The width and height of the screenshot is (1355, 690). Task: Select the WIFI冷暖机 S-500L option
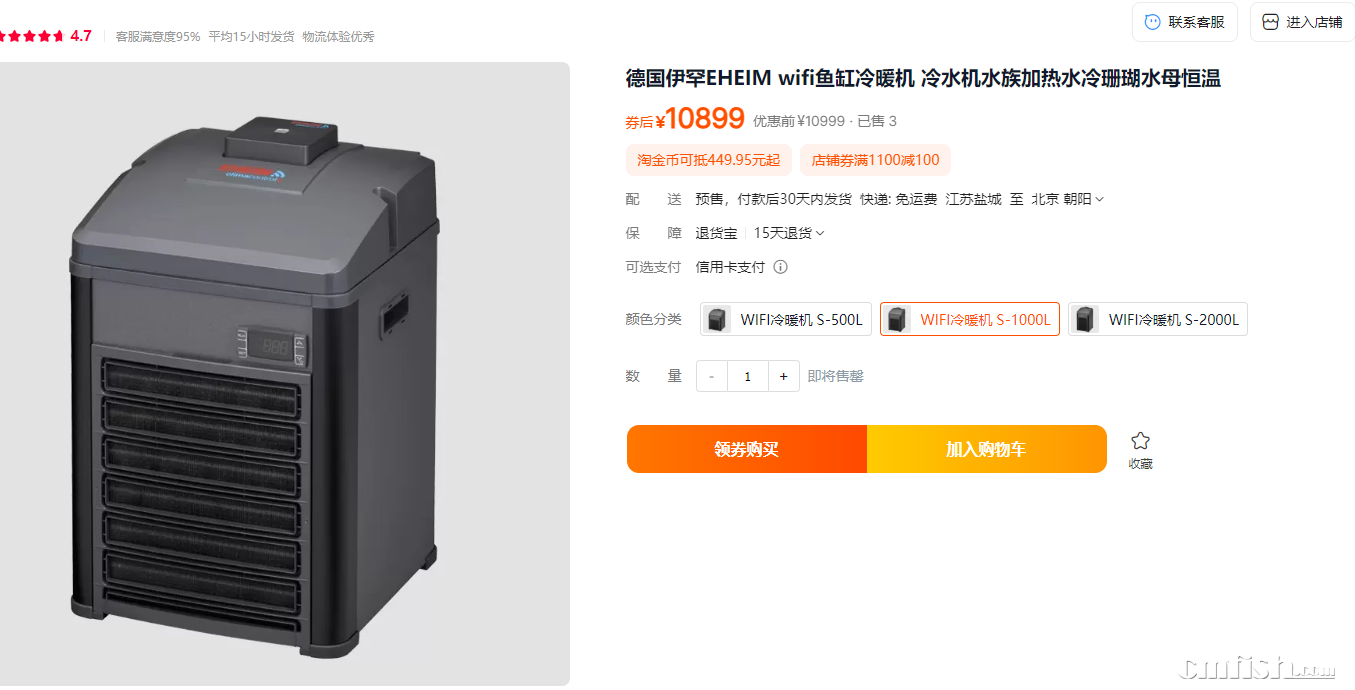click(786, 320)
